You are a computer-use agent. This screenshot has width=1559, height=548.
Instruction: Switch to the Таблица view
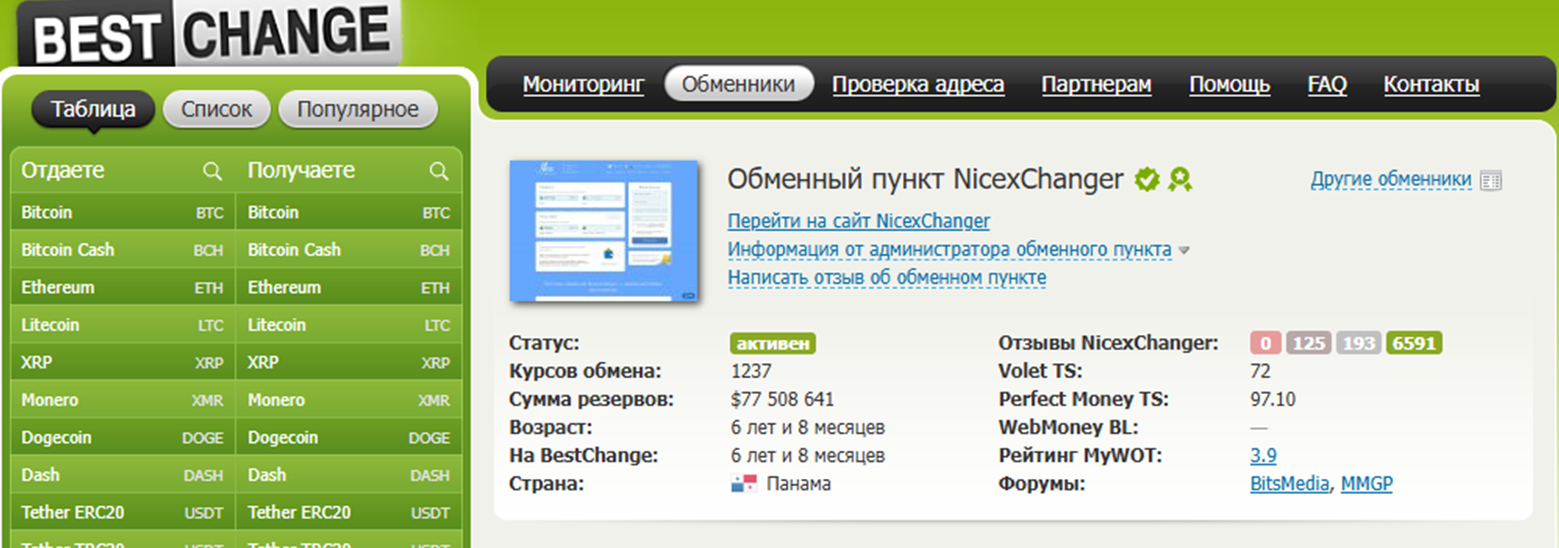coord(93,109)
